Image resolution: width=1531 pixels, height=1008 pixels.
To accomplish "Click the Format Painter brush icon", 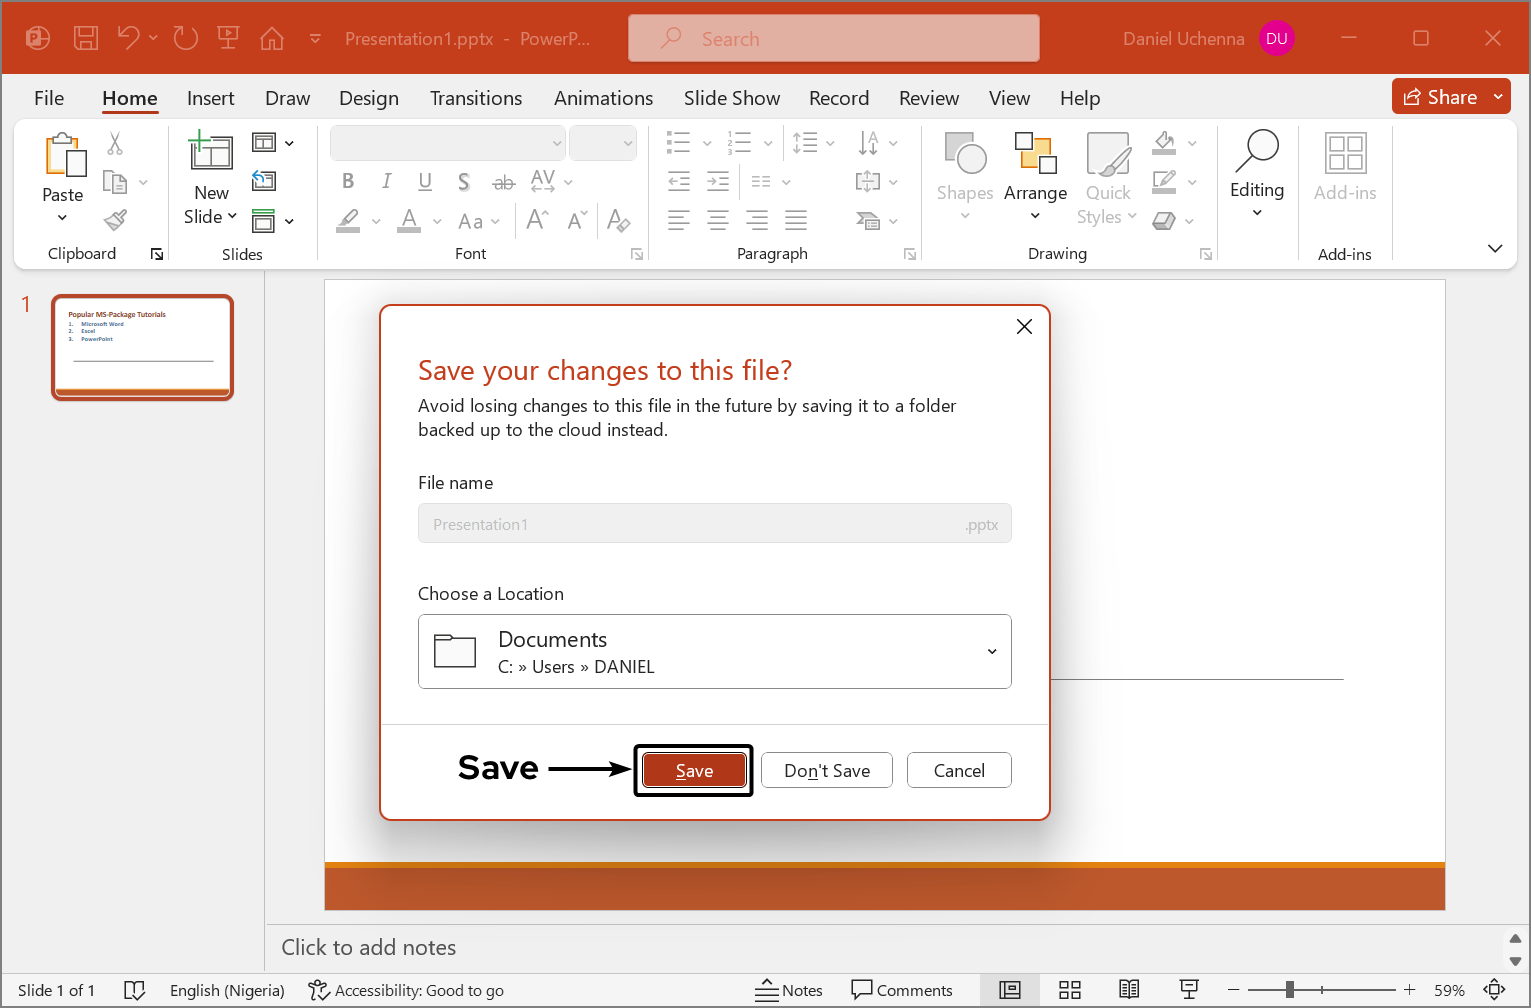I will point(116,220).
